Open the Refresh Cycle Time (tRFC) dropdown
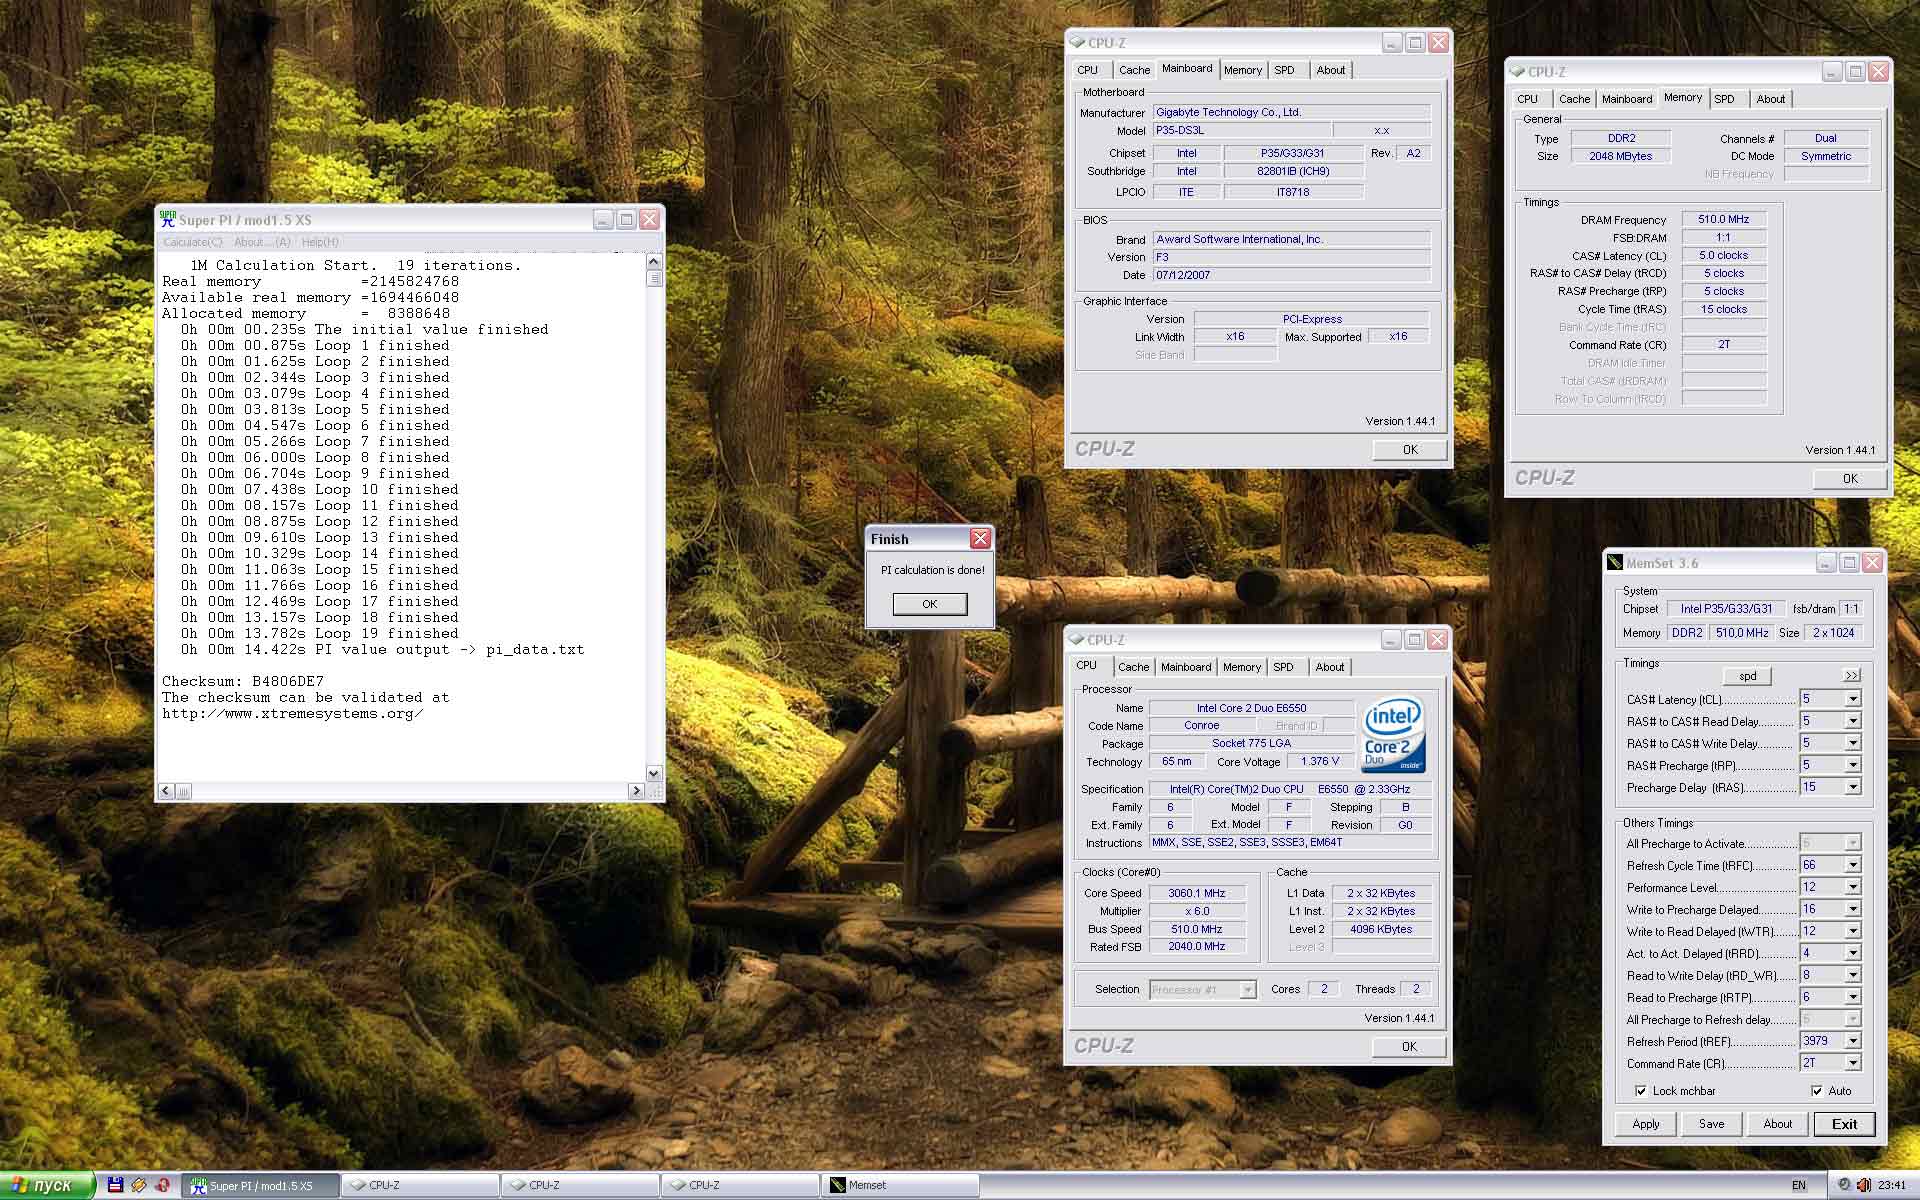This screenshot has height=1200, width=1920. (x=1853, y=865)
